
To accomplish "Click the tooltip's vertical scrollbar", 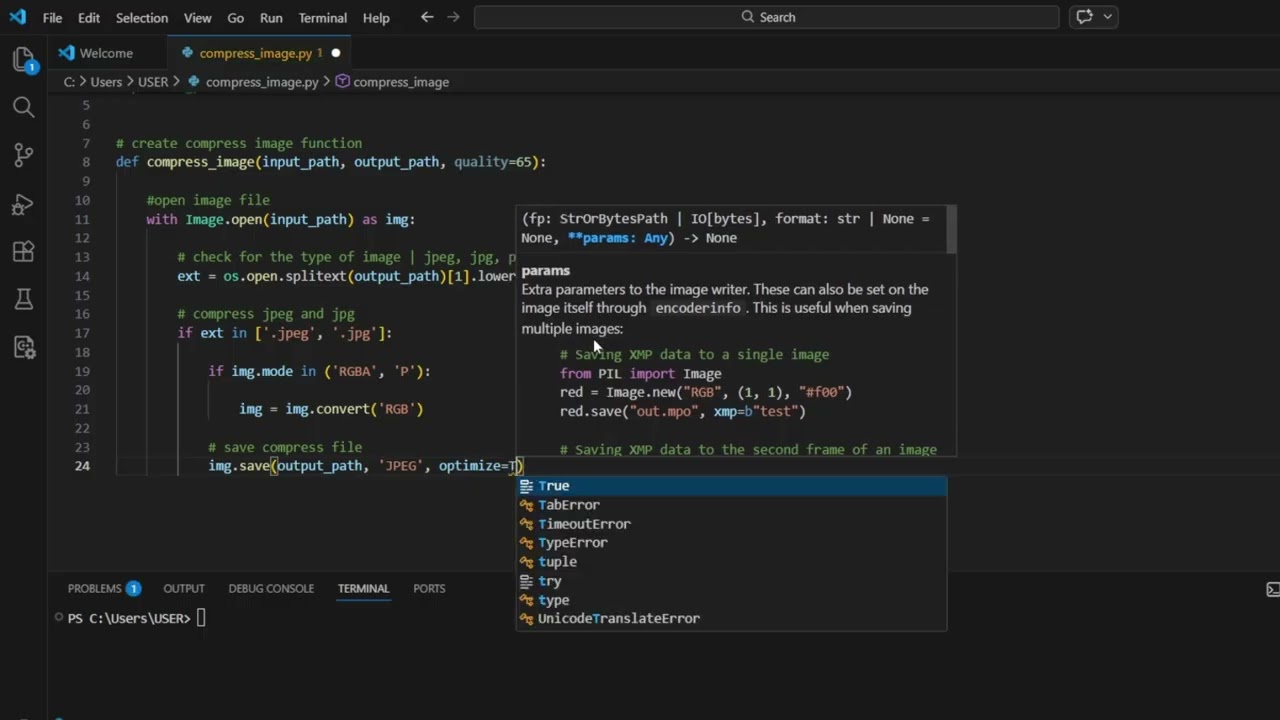I will pos(952,230).
